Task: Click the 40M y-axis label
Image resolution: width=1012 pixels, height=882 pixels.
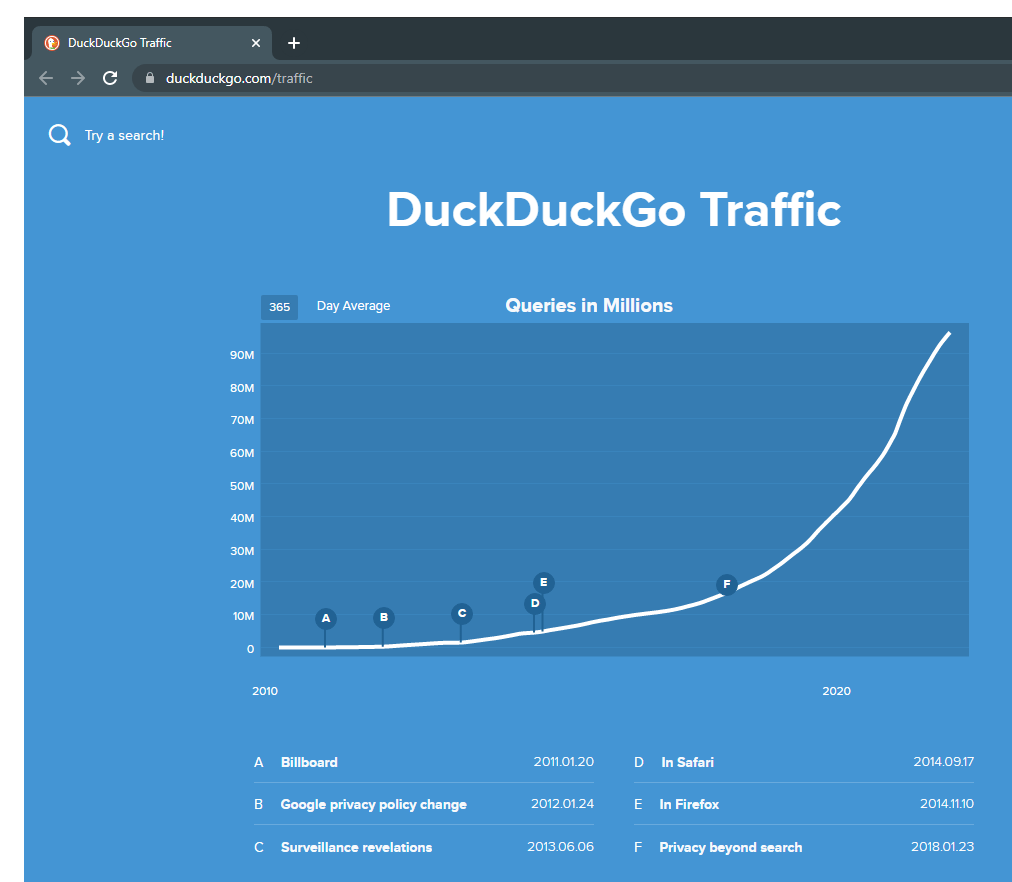Action: click(242, 518)
